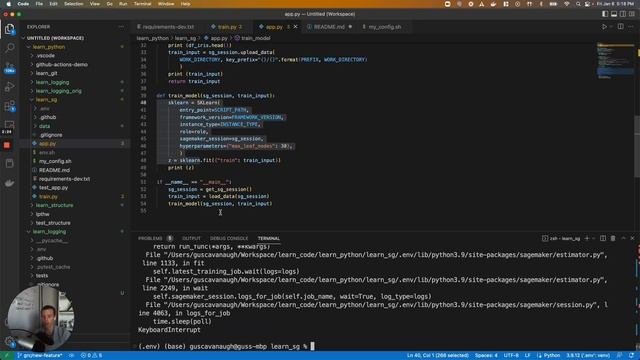Screen dimensions: 640x360
Task: Switch to README.md editor tab
Action: [329, 27]
